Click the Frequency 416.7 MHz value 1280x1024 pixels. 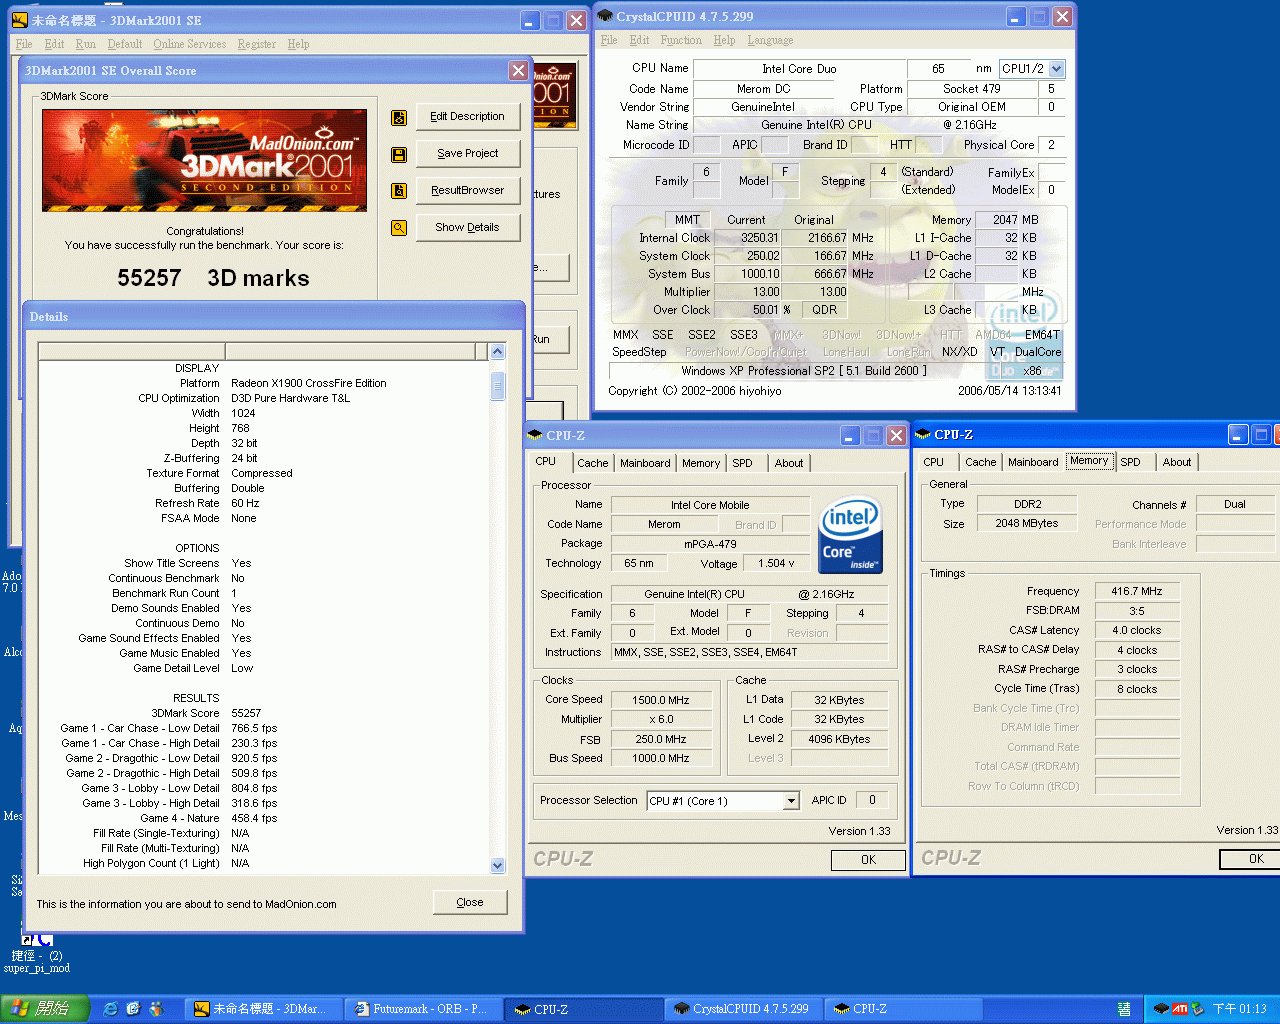tap(1137, 591)
